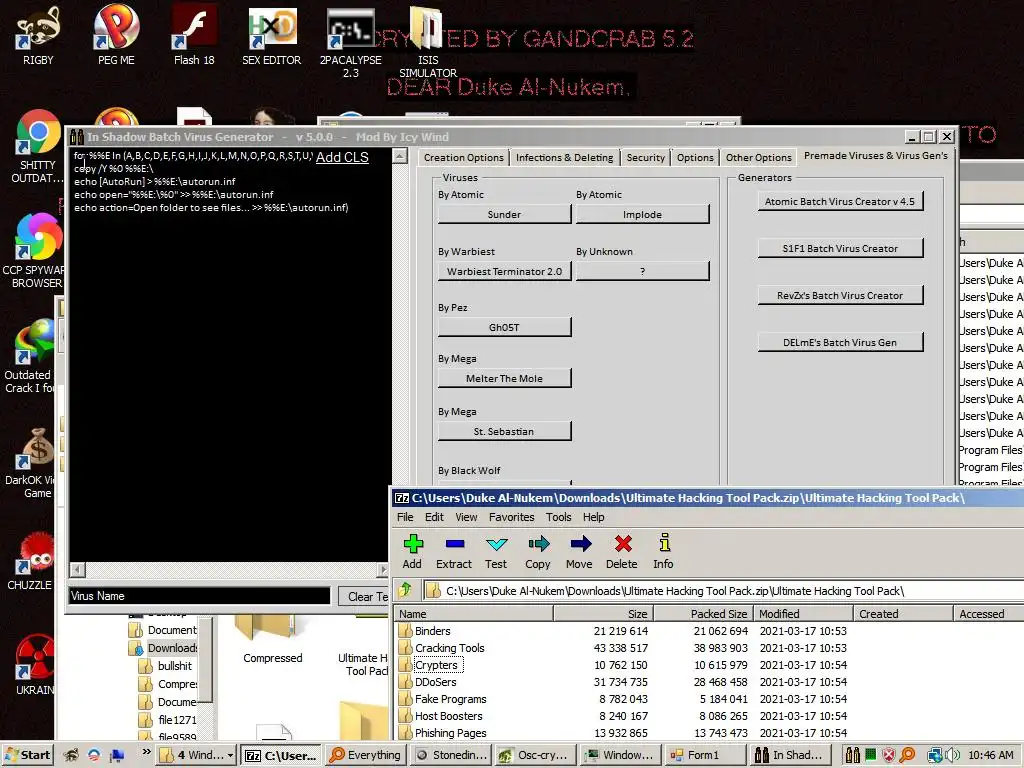The width and height of the screenshot is (1024, 768).
Task: Click the Warbiest Terminator 2.0 button
Action: pyautogui.click(x=504, y=271)
